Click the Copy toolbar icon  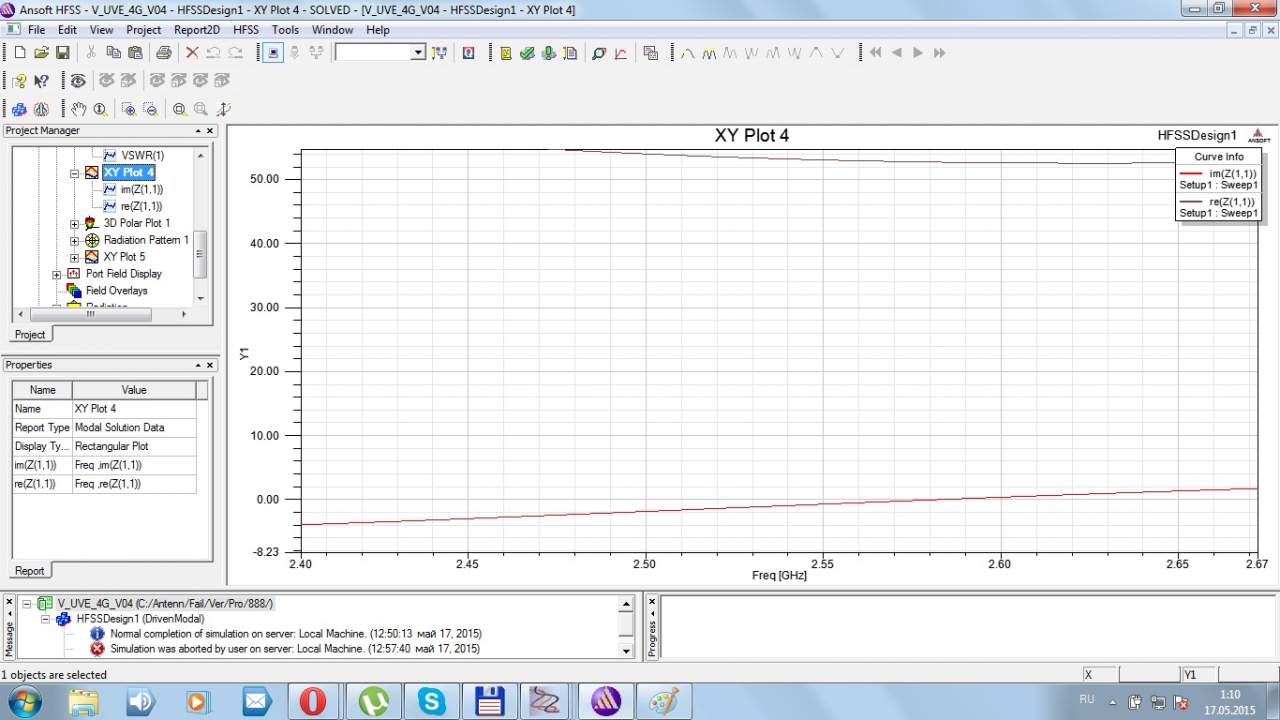(x=113, y=53)
